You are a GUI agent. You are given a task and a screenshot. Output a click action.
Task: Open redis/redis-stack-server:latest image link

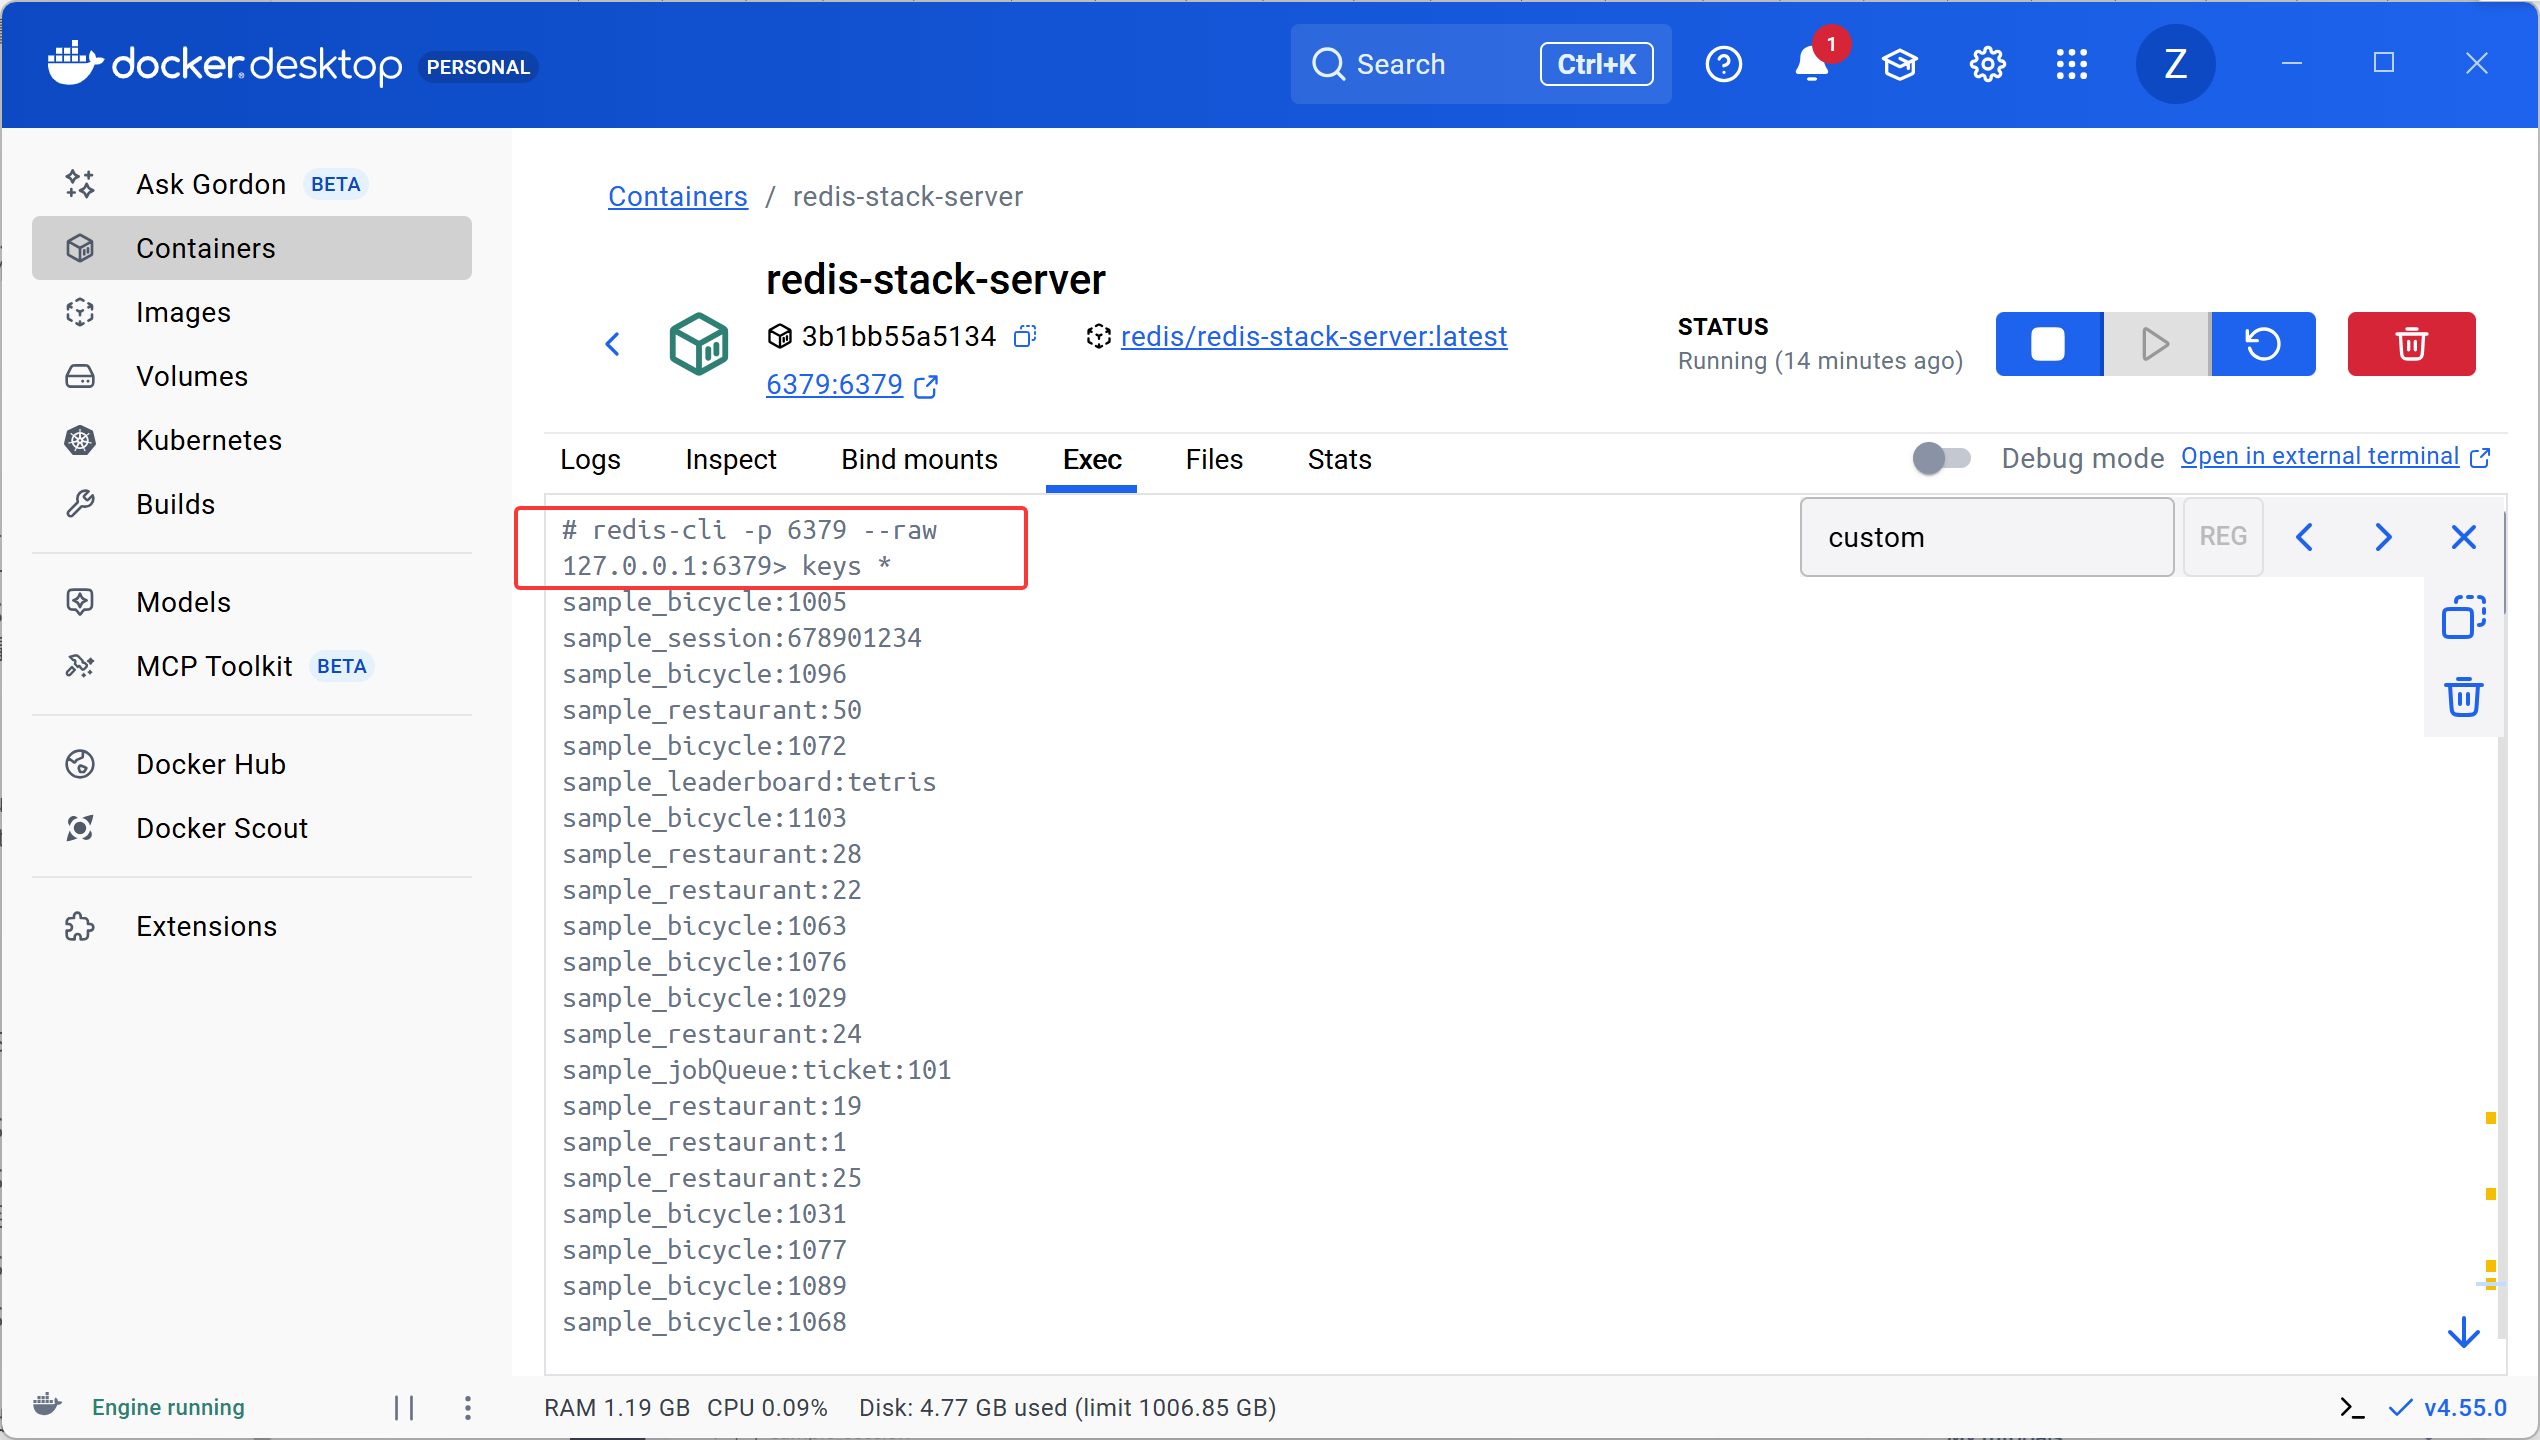[x=1313, y=337]
